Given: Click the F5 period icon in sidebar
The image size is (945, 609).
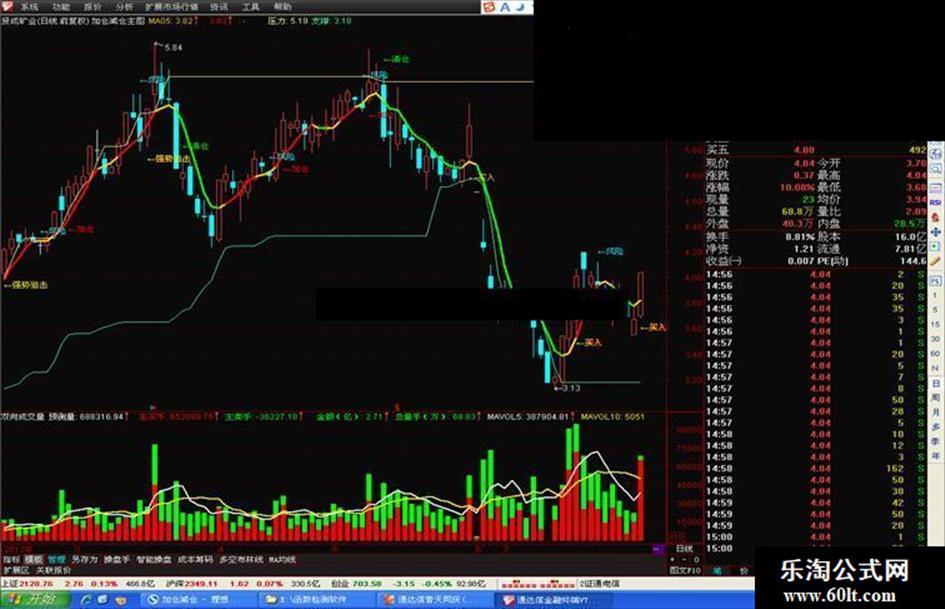Looking at the screenshot, I should click(x=936, y=280).
